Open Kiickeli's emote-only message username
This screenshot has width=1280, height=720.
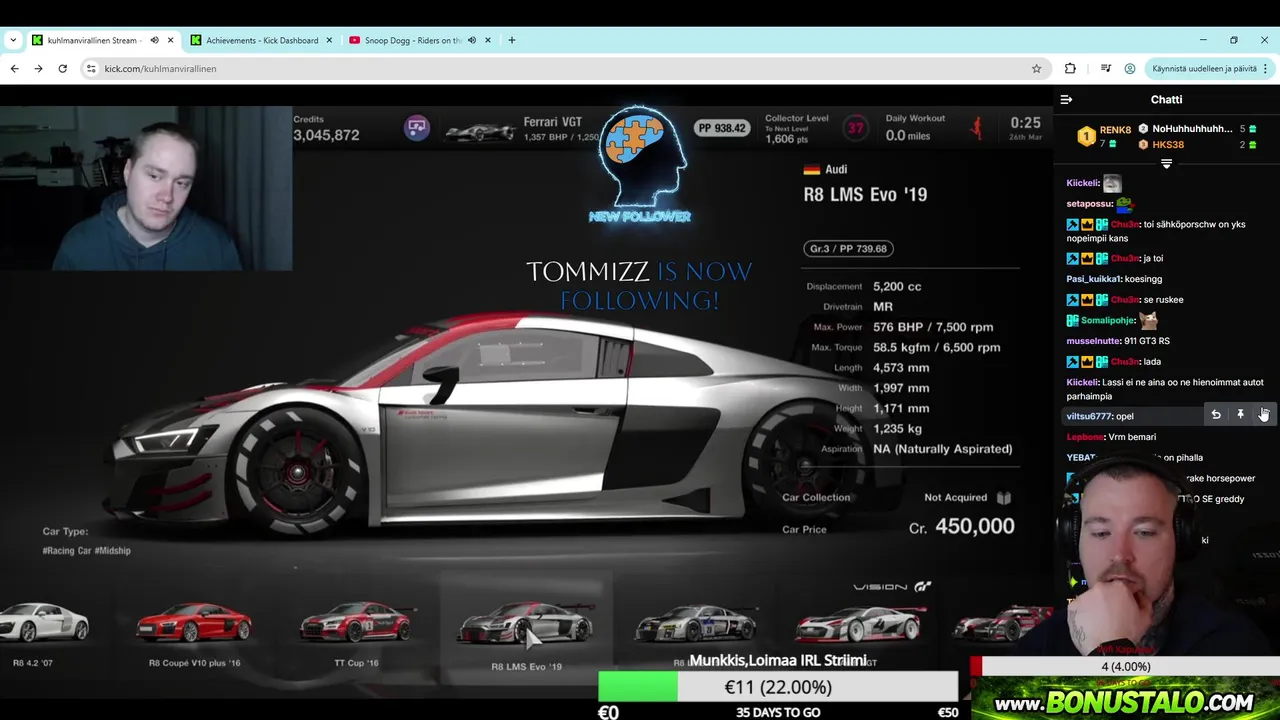(1083, 183)
